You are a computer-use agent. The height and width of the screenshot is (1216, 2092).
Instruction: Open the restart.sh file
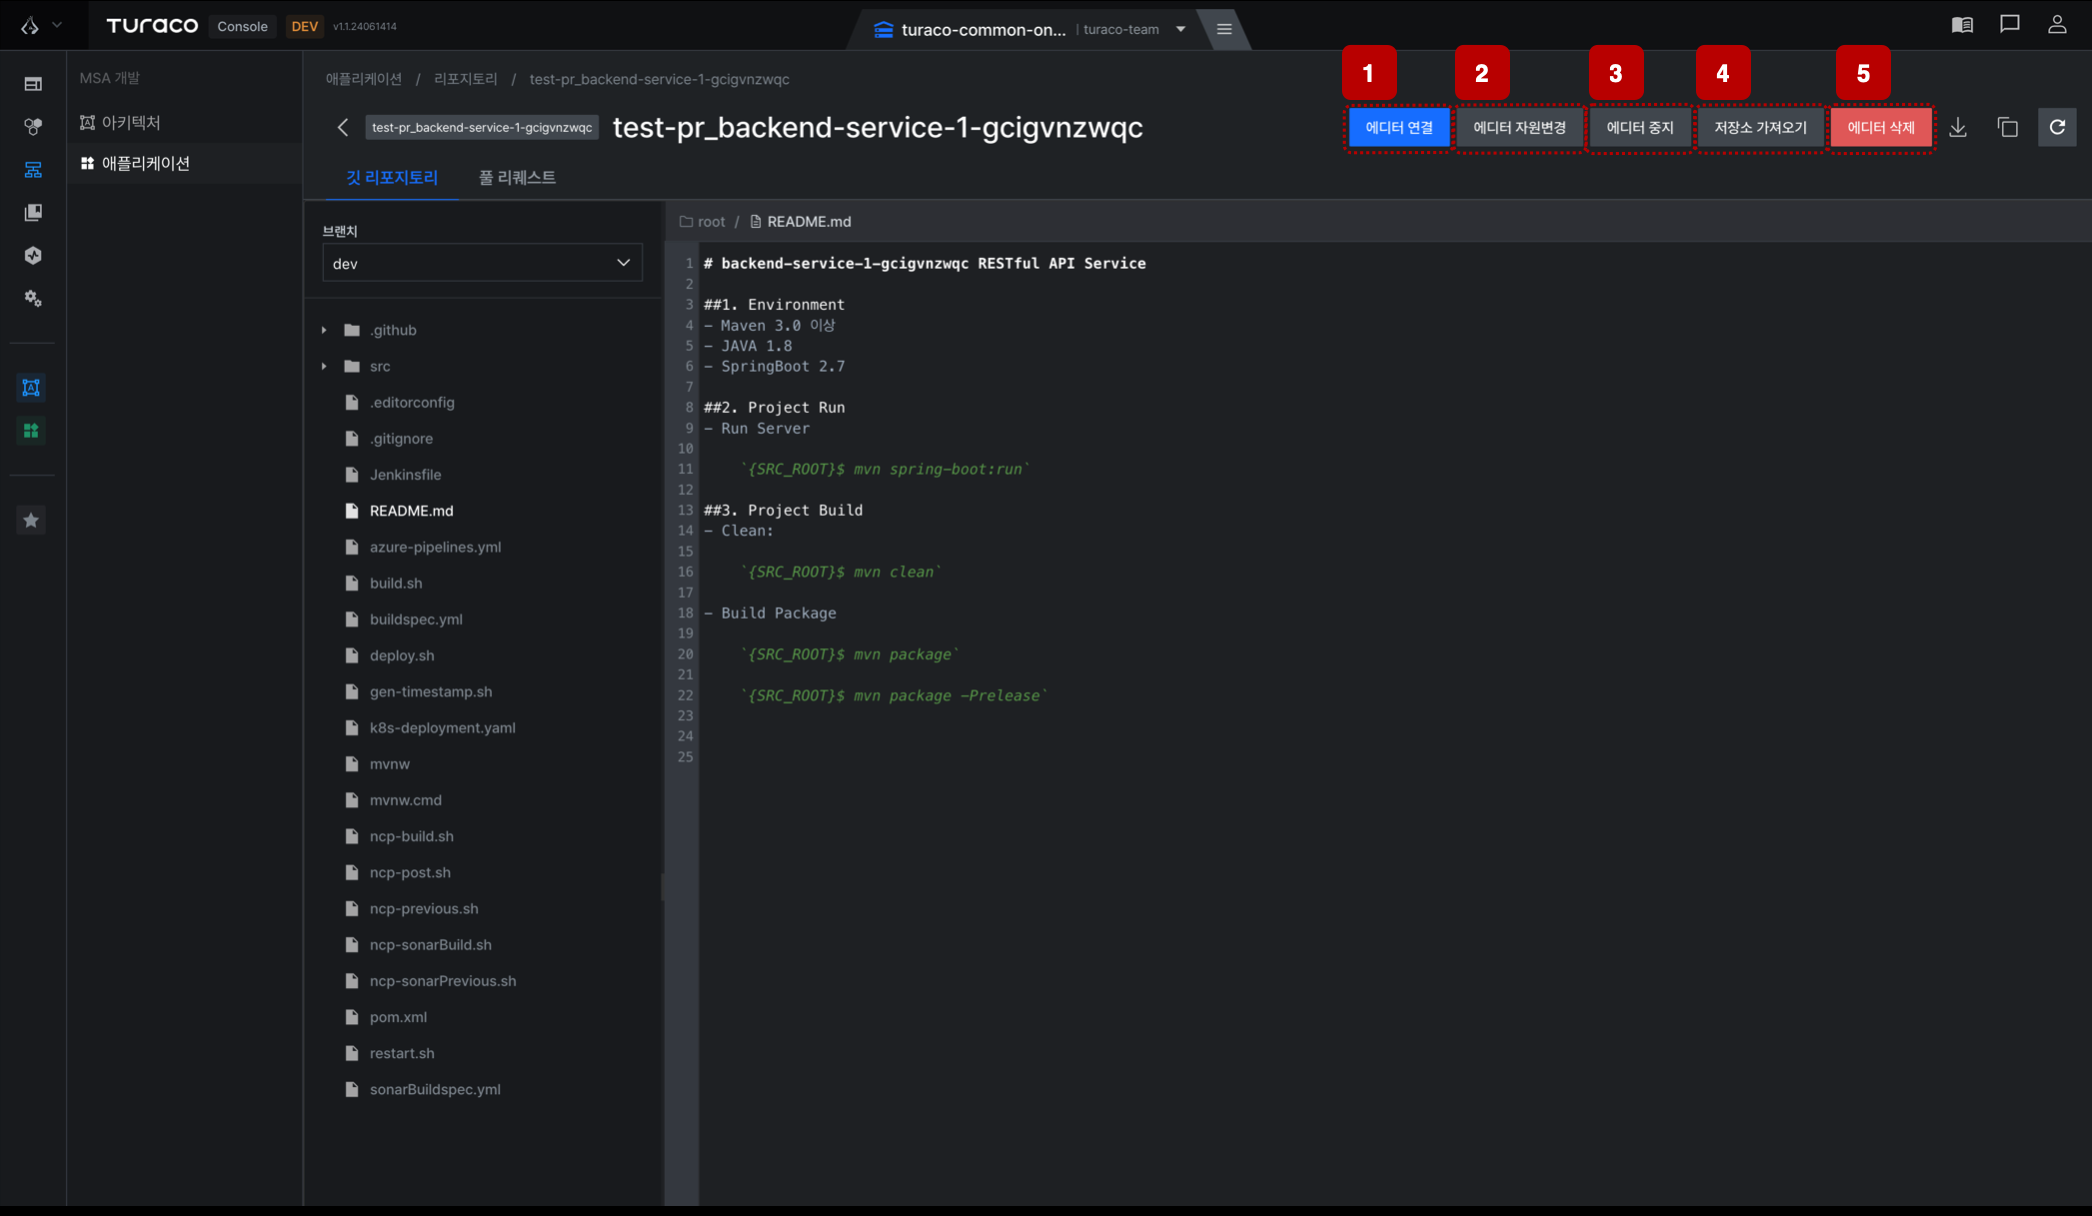[x=402, y=1053]
